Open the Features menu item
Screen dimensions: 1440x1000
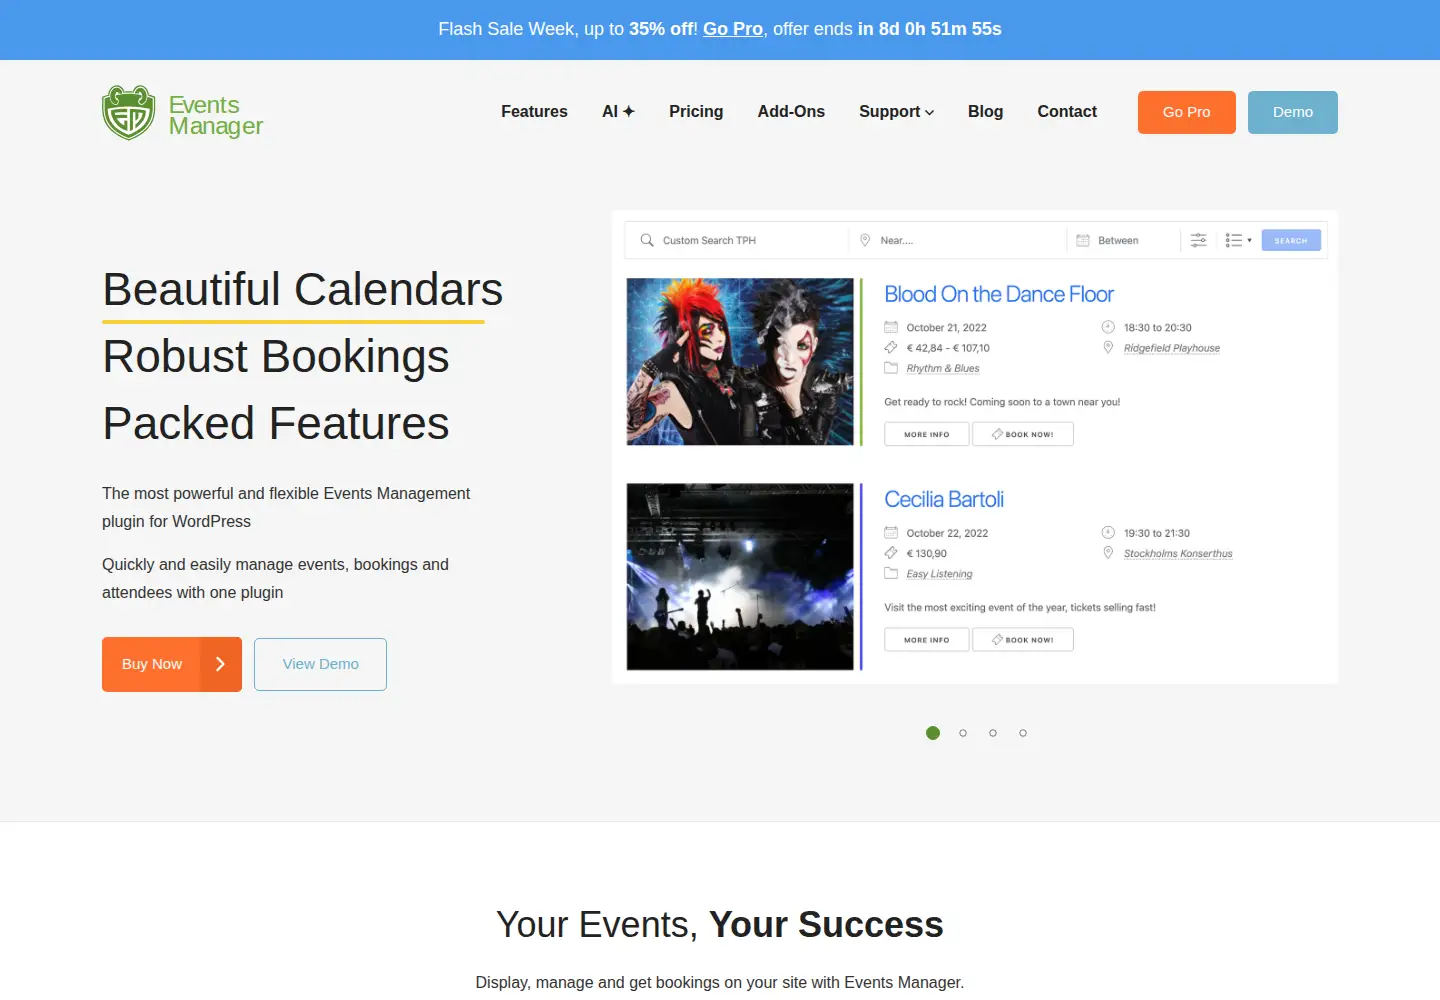pos(534,111)
